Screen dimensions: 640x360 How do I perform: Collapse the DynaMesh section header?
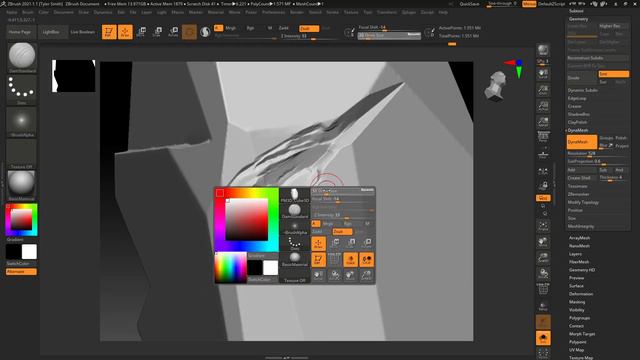pos(578,130)
